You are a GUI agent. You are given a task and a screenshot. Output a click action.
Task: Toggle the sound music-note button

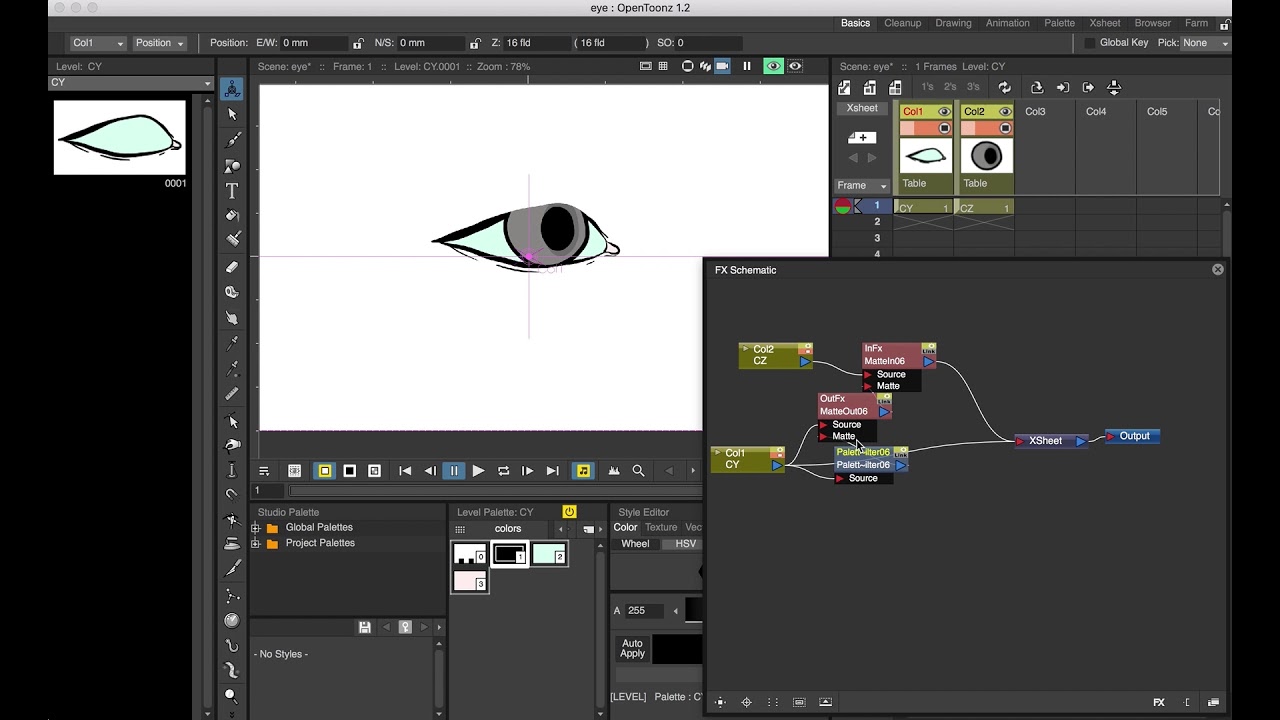click(584, 471)
